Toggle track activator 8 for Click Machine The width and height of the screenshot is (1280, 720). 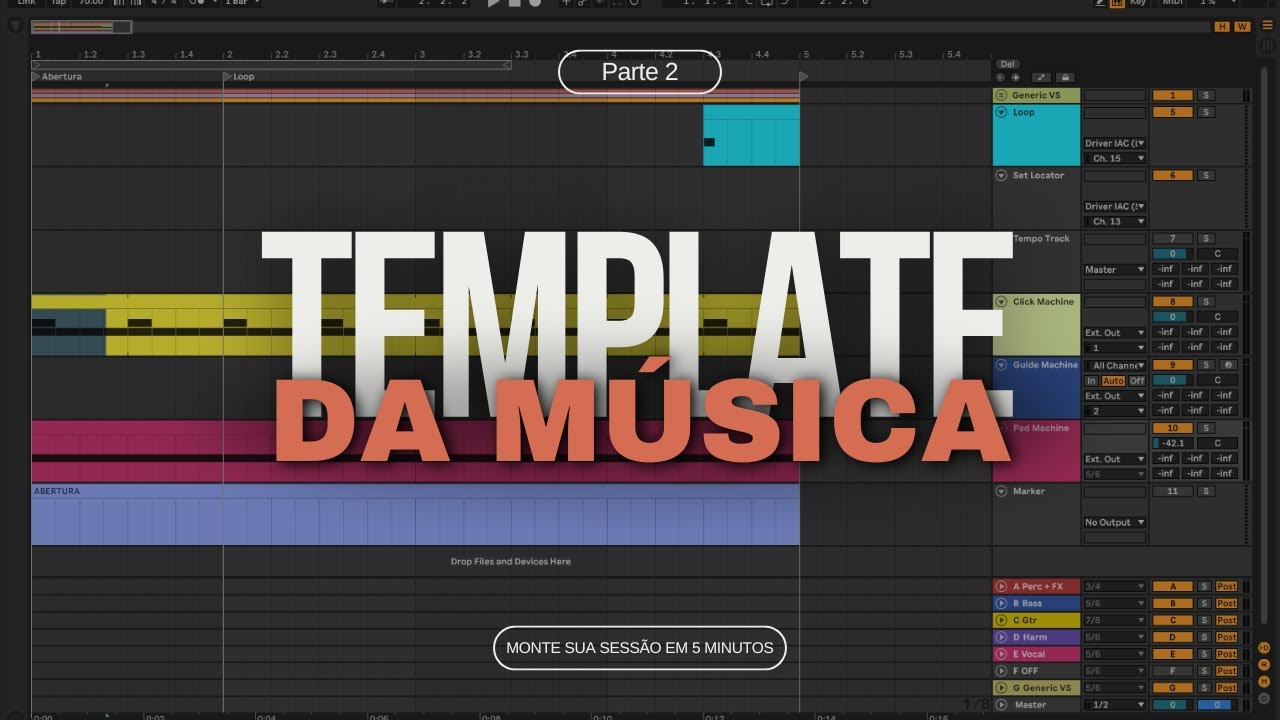coord(1173,301)
